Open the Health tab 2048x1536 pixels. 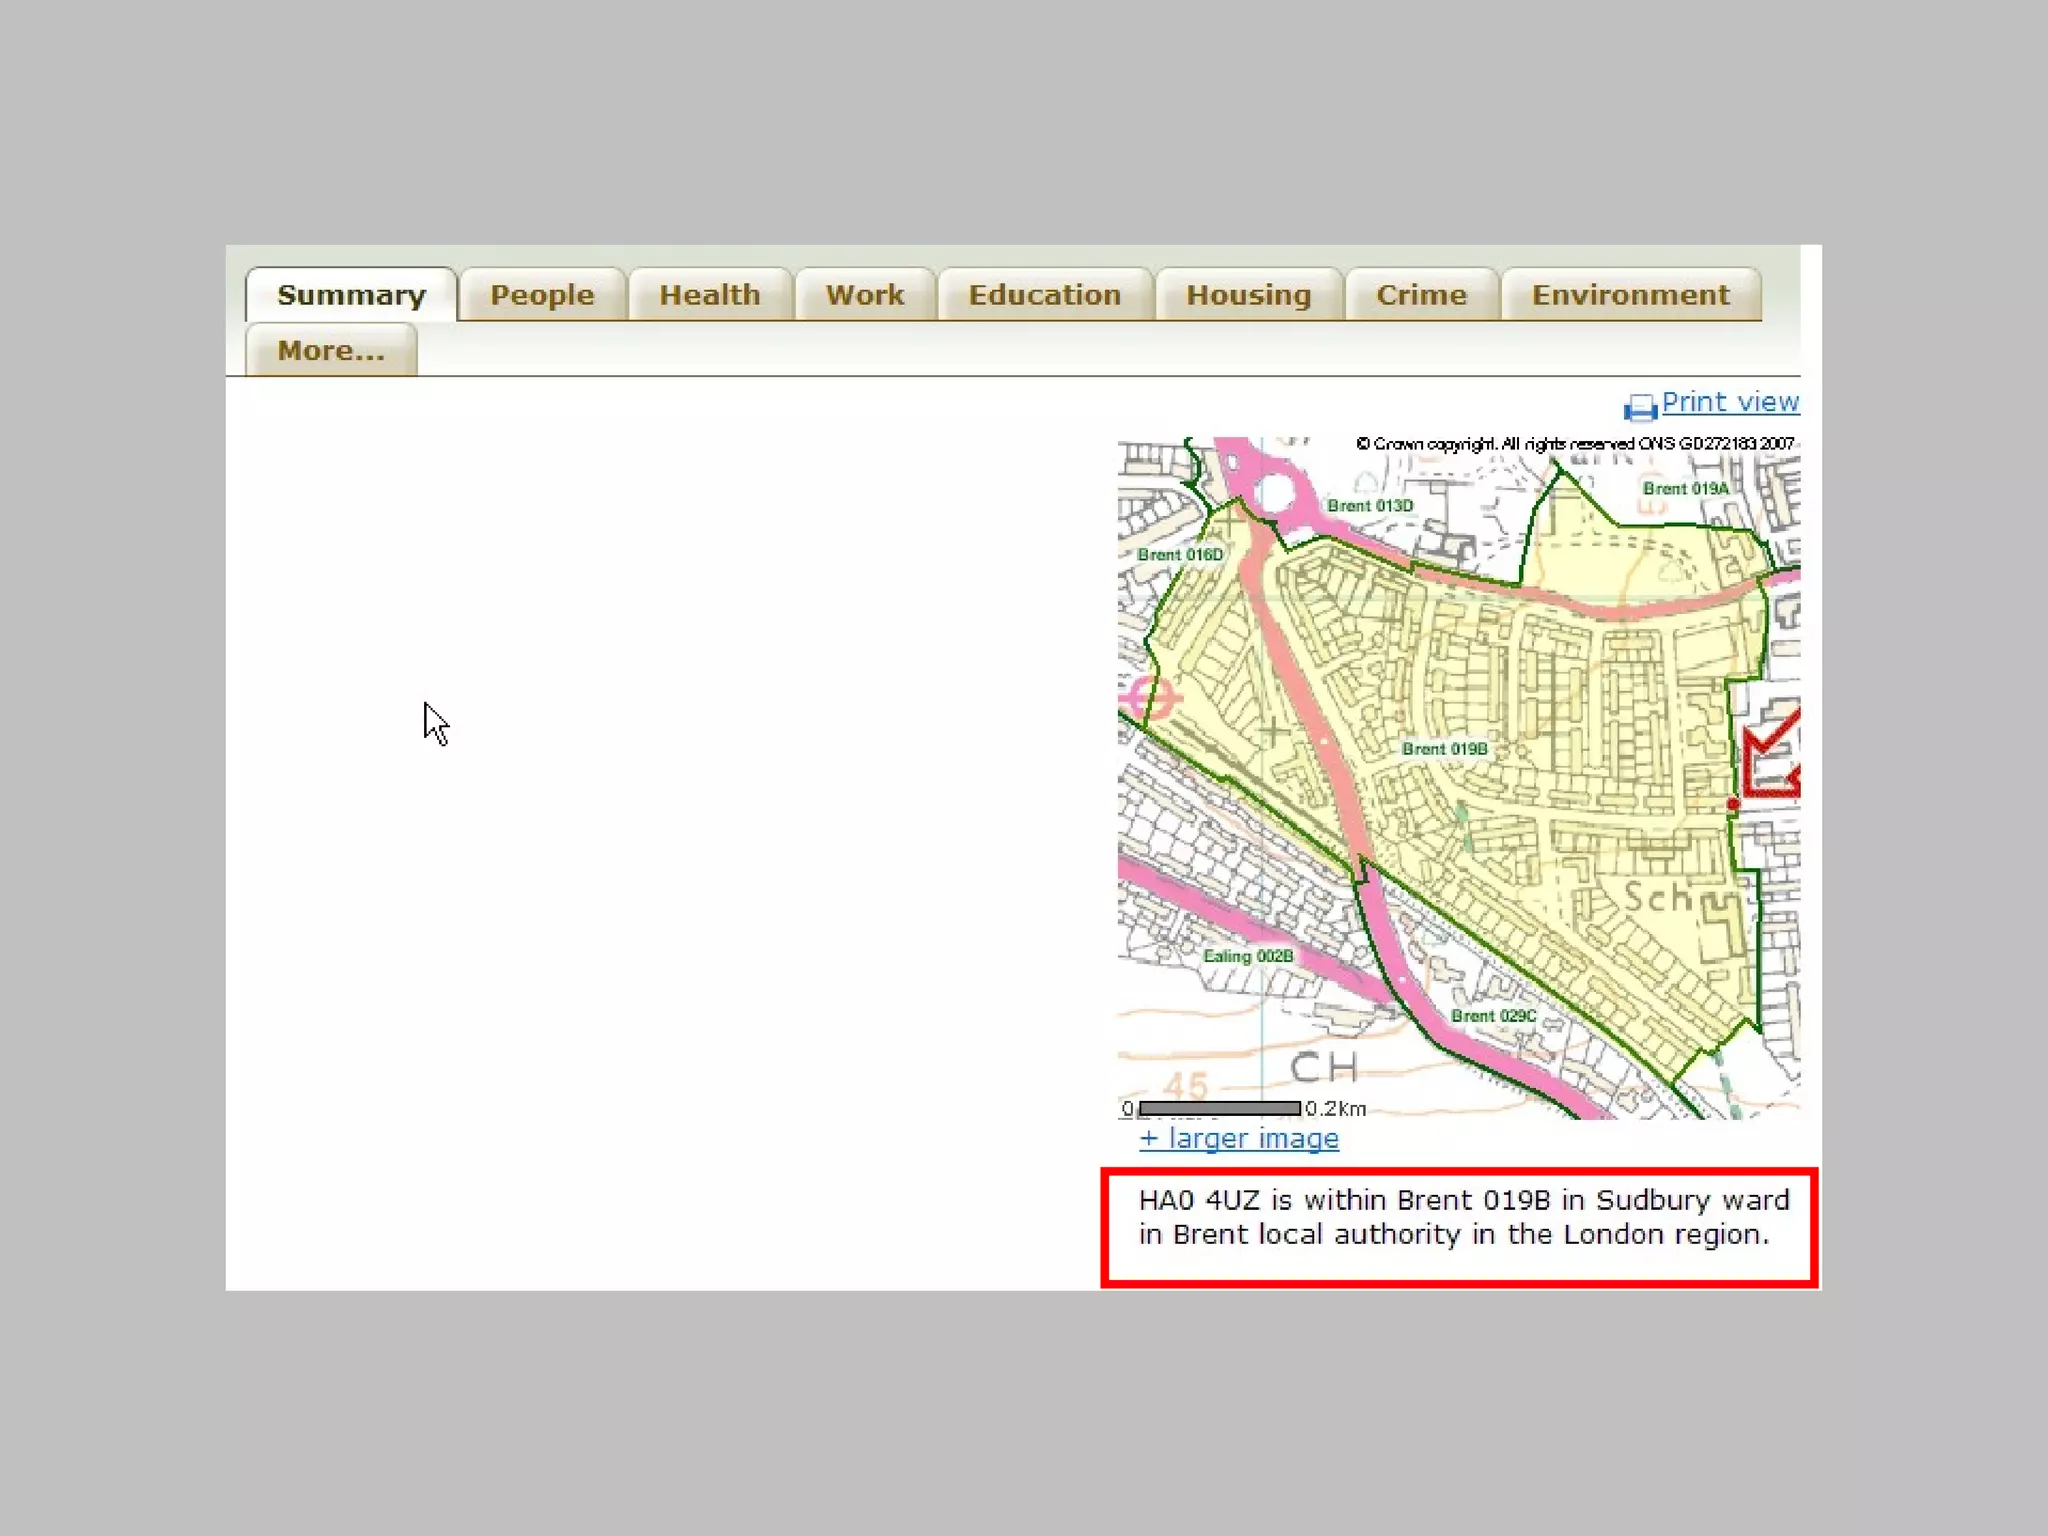click(x=709, y=295)
